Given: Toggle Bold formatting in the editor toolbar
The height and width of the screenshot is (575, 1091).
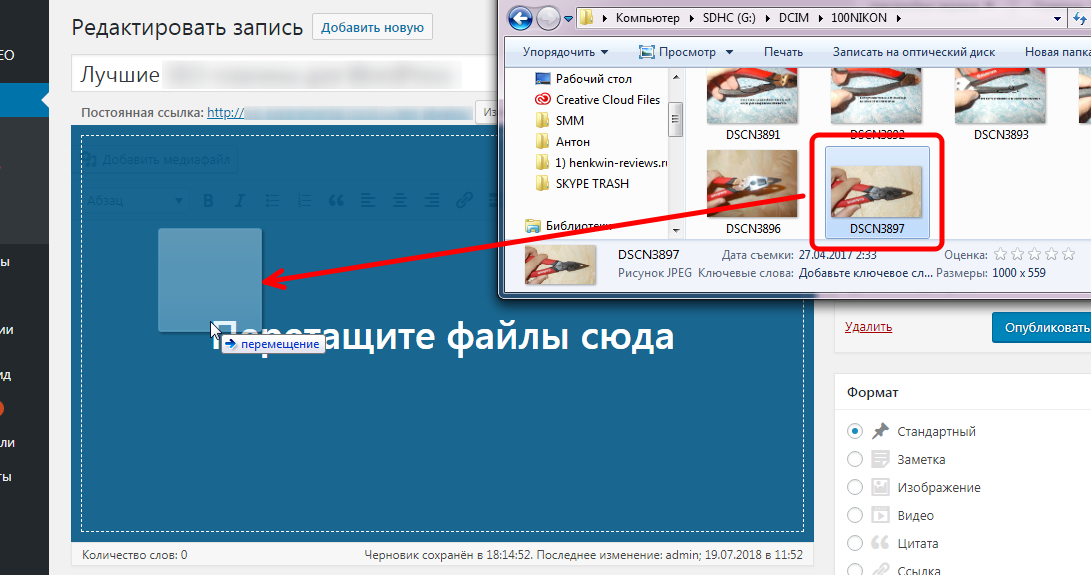Looking at the screenshot, I should click(x=207, y=200).
